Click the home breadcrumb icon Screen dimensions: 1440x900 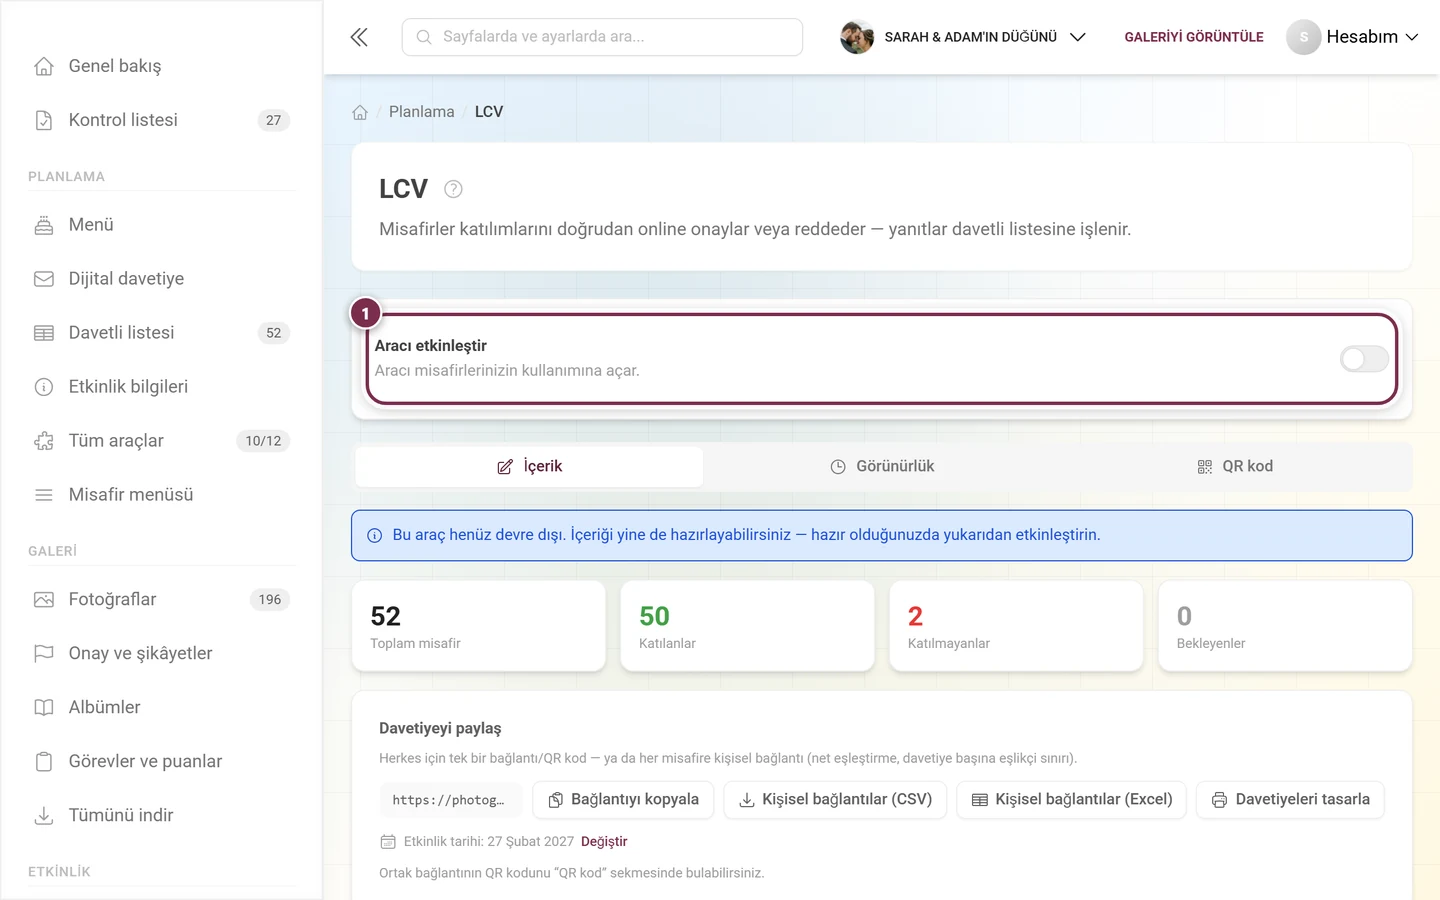[360, 112]
